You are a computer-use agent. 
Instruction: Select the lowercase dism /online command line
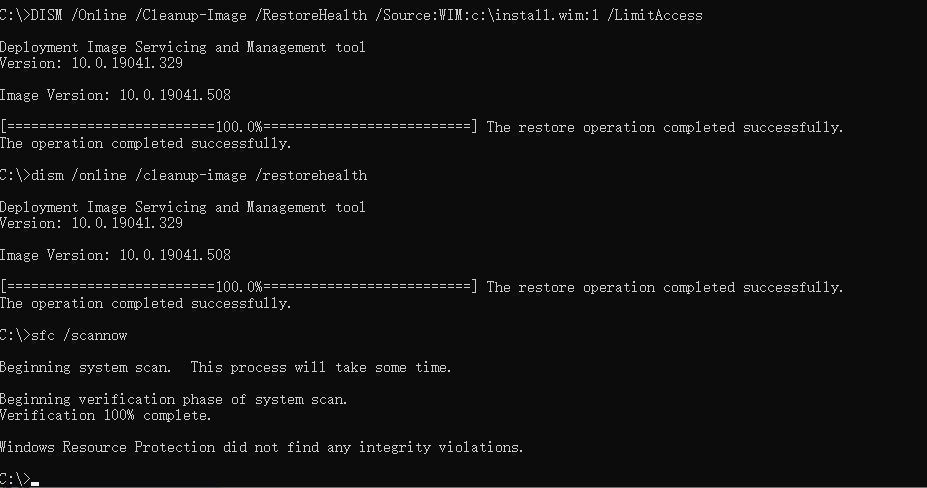pyautogui.click(x=183, y=176)
